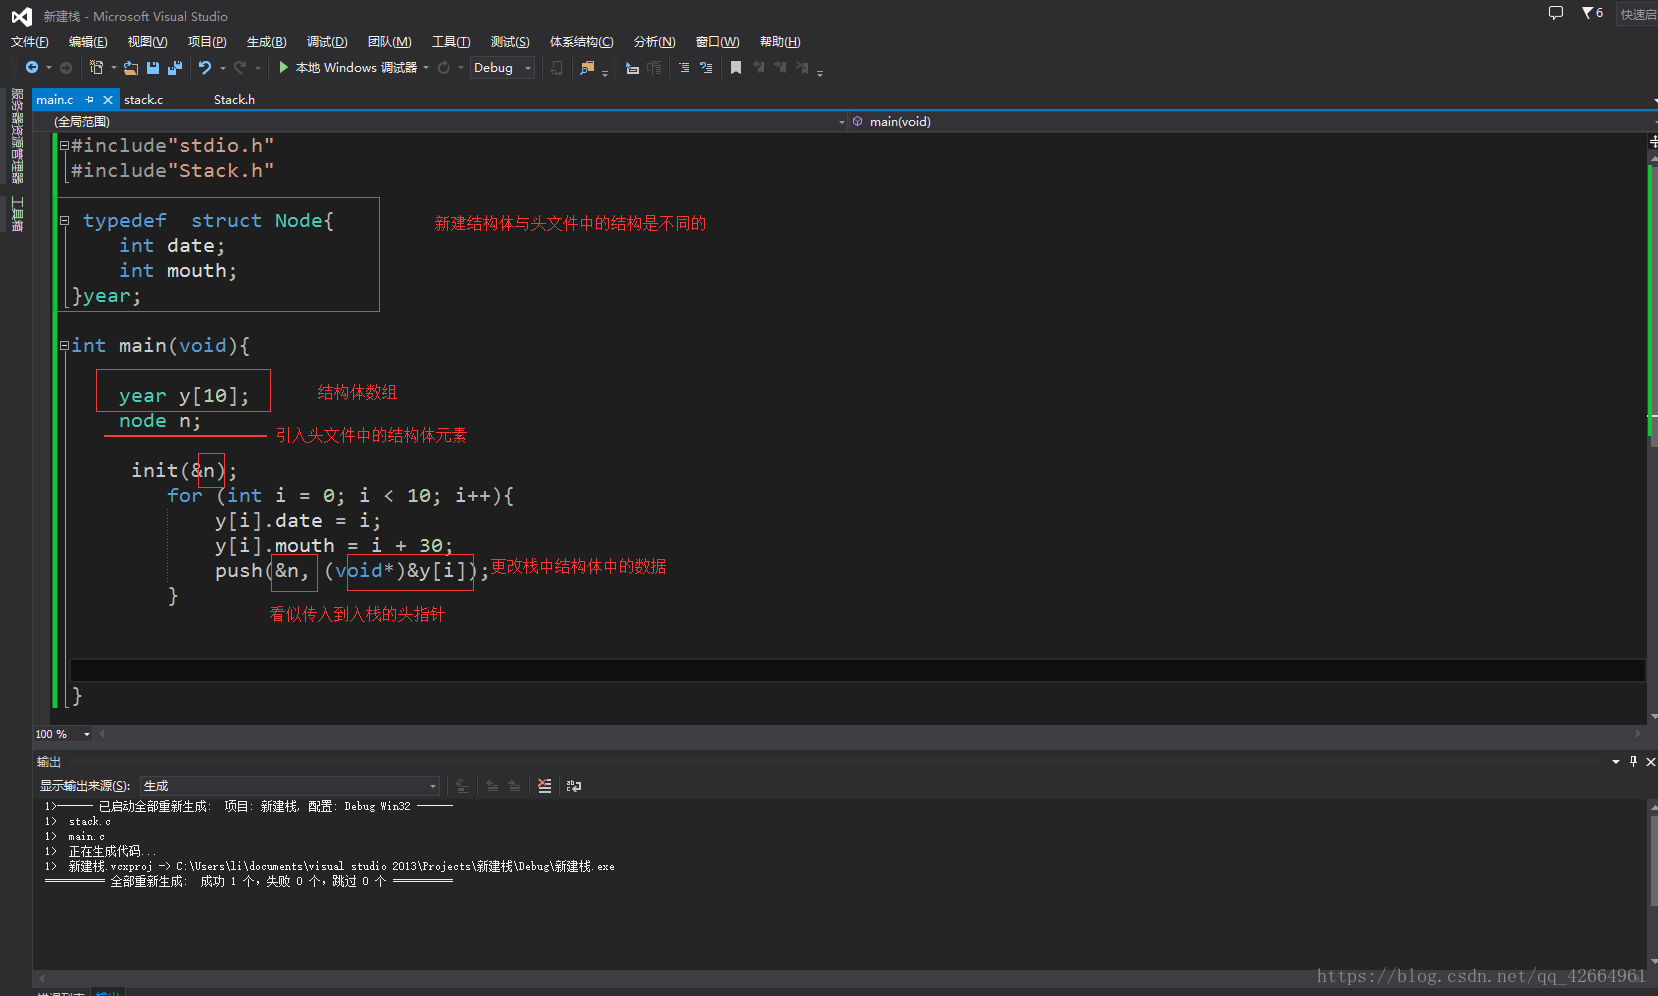Click the output line 'stack.c'

coord(90,821)
